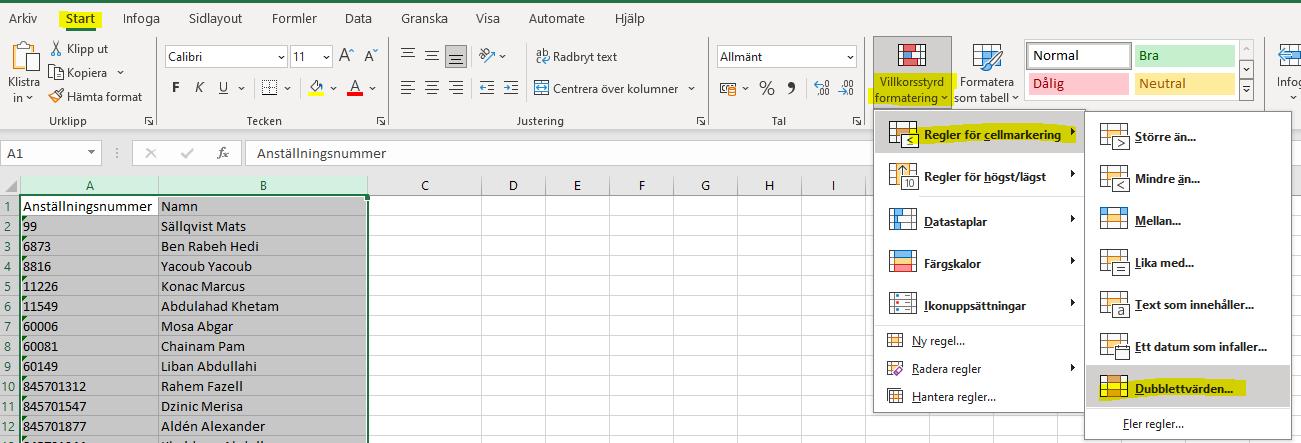Click the Klipp ut scissors icon
This screenshot has width=1301, height=443.
pos(56,49)
